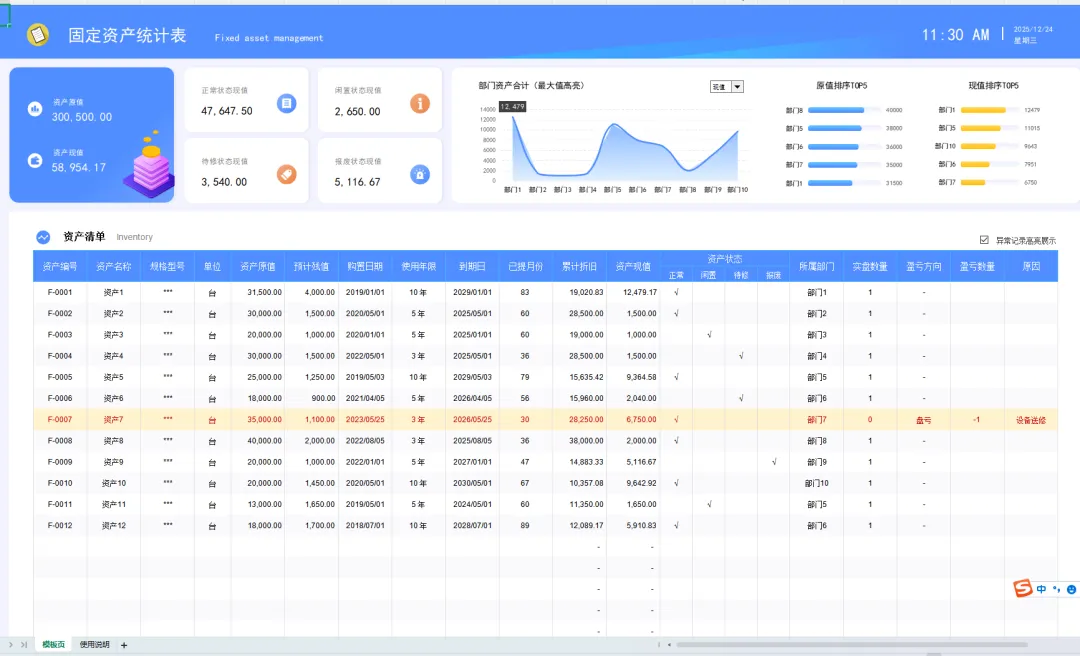Add a new sheet with plus button
1080x656 pixels.
point(124,645)
